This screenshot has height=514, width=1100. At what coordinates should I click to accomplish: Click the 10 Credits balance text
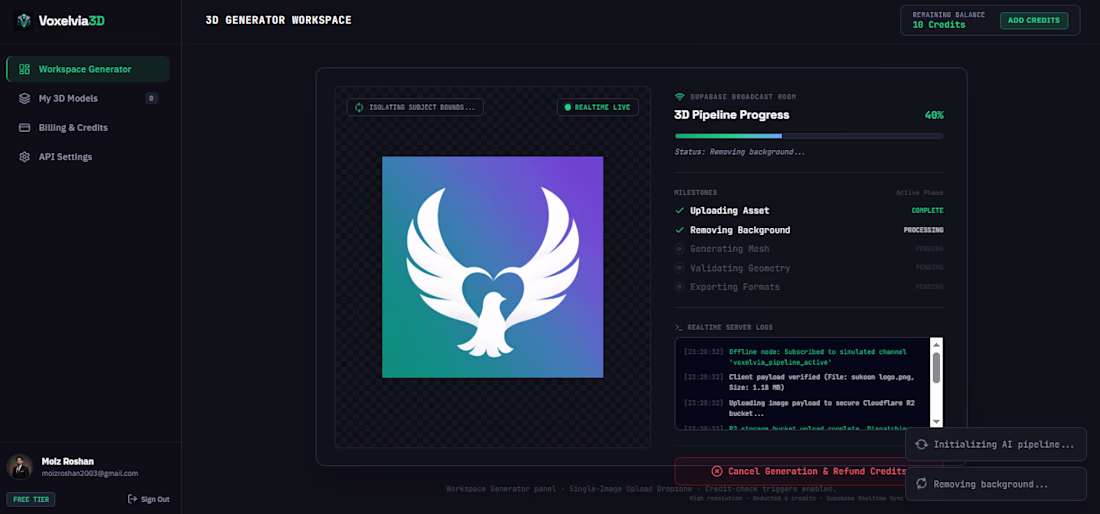click(x=939, y=25)
